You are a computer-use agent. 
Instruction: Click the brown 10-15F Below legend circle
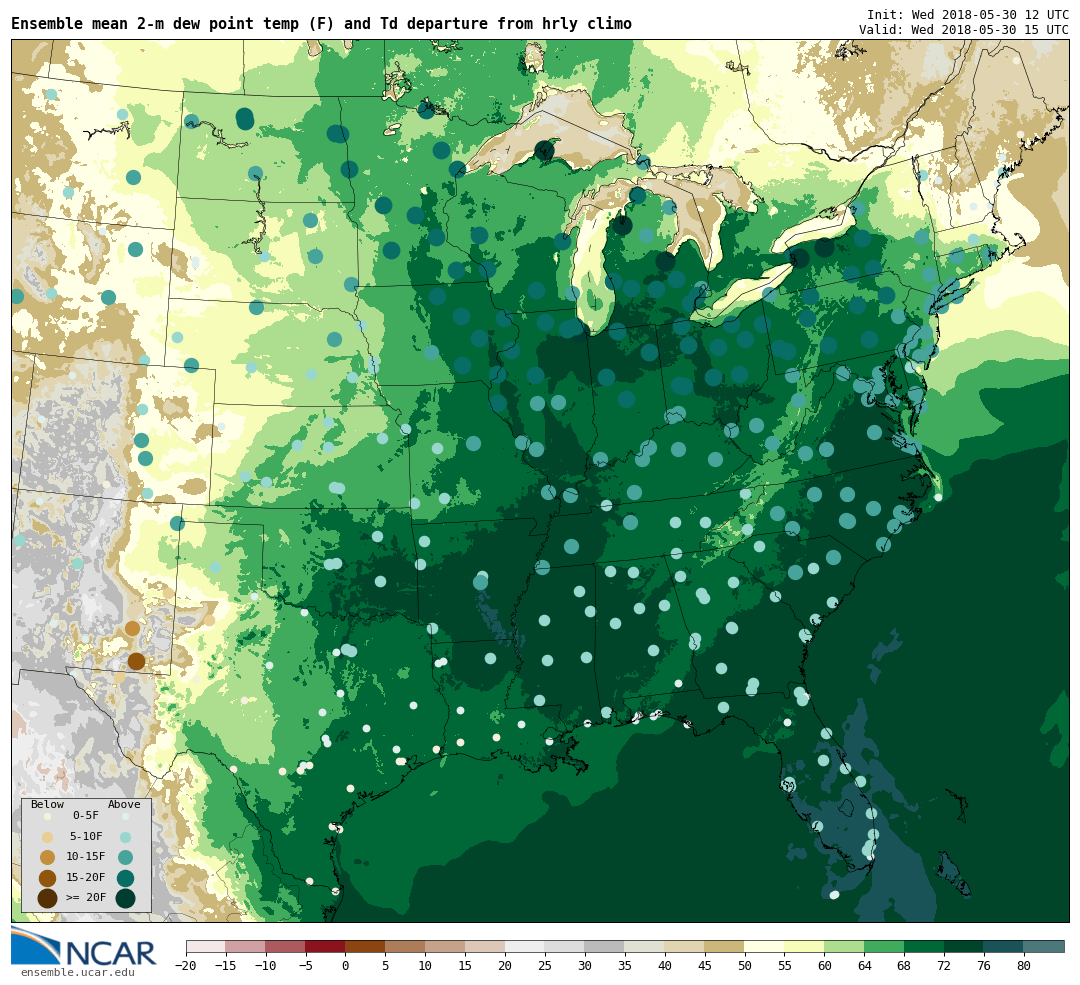(x=47, y=858)
